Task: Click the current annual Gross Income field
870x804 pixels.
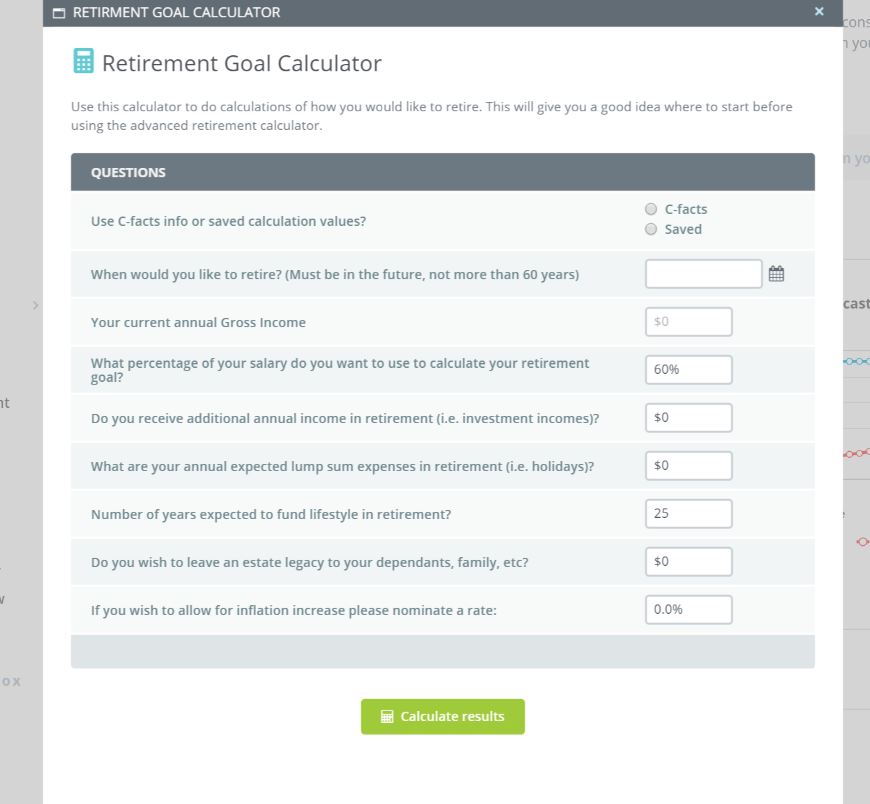Action: point(688,322)
